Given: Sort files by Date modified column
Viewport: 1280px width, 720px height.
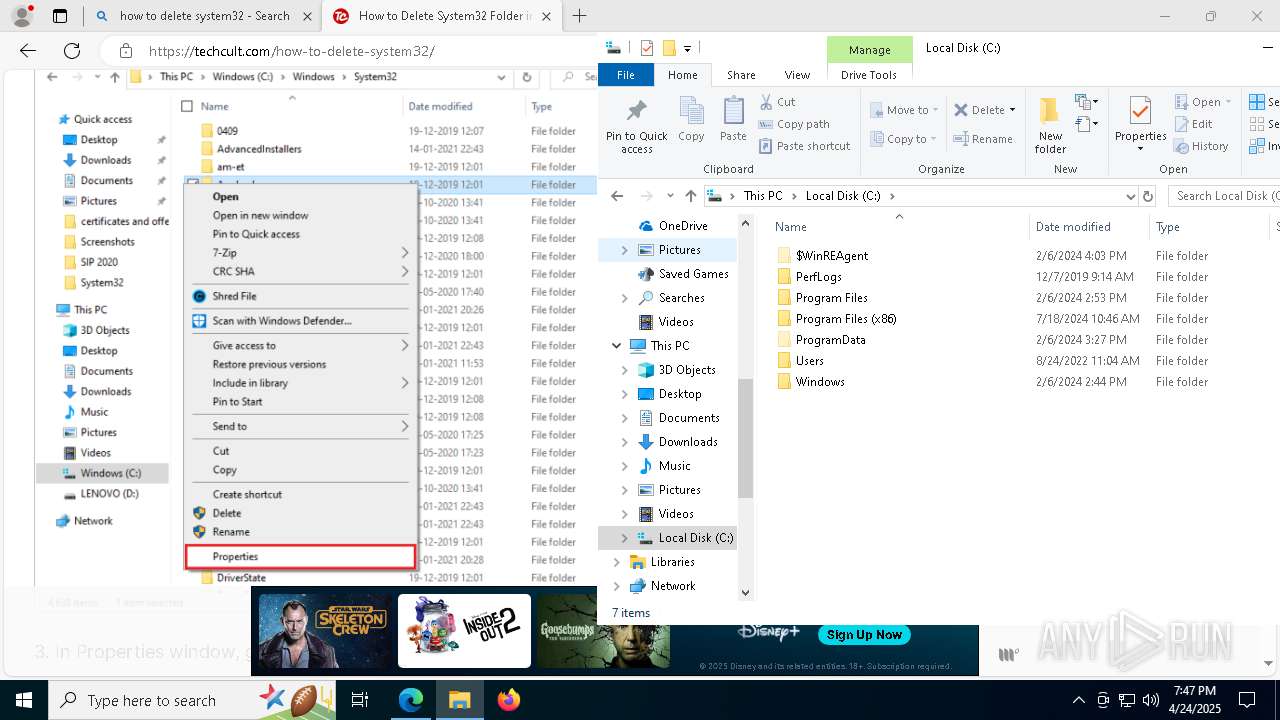Looking at the screenshot, I should pos(1073,227).
